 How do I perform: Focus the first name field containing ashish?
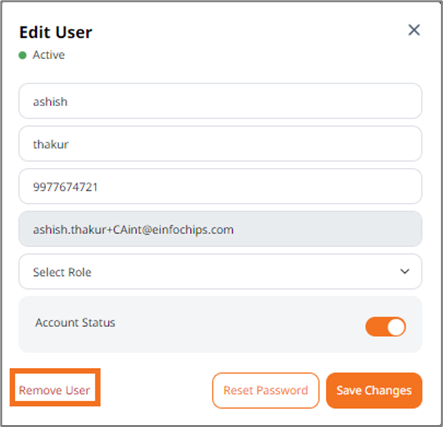coord(220,101)
